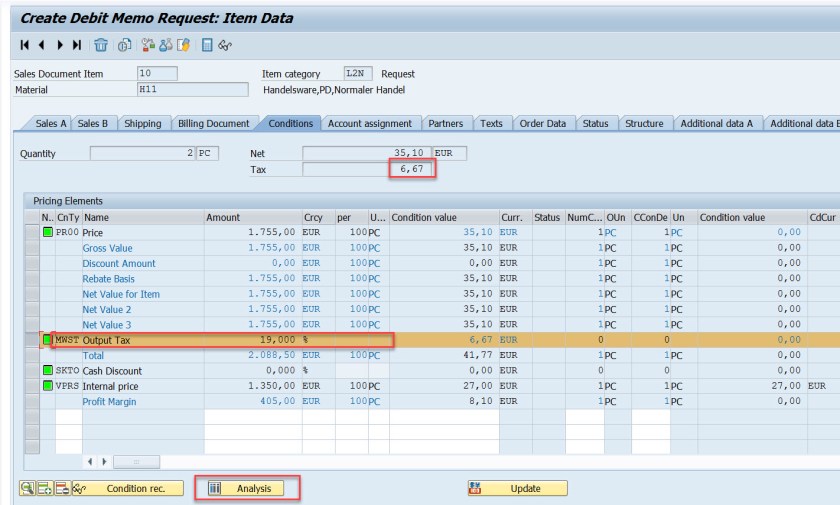
Task: Select the PR00 Price row selector
Action: (32, 233)
